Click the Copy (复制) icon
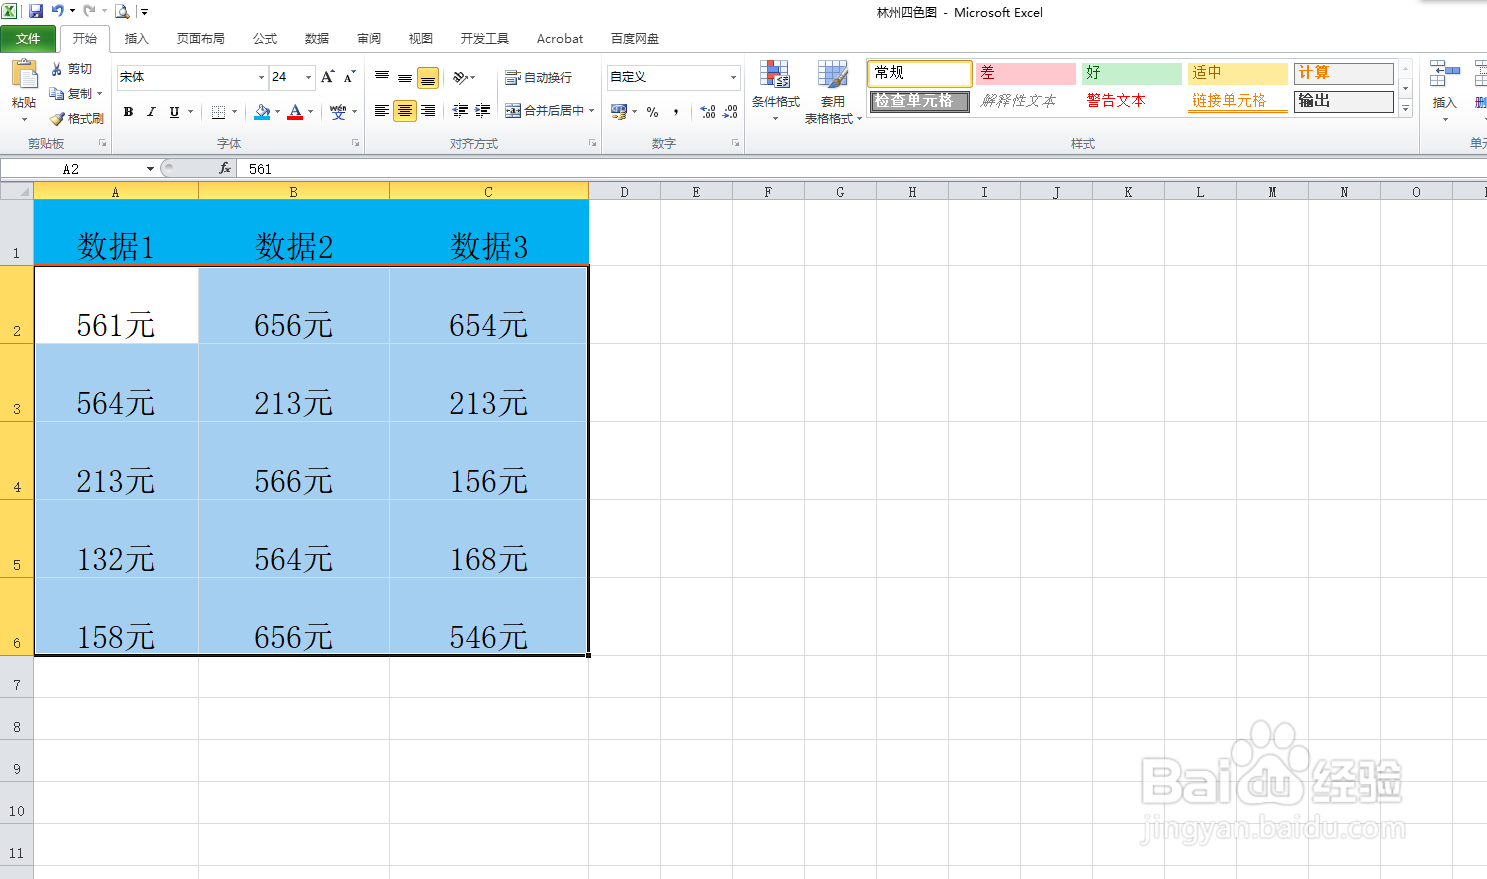The width and height of the screenshot is (1487, 879). click(x=57, y=93)
